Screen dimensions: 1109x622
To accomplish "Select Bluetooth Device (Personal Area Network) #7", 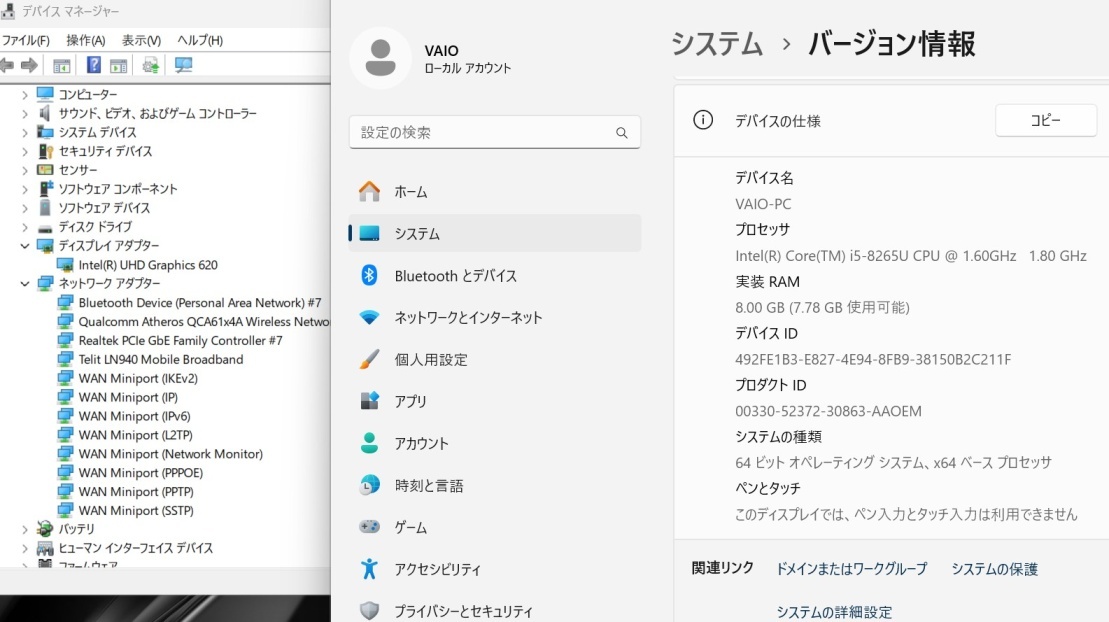I will pos(199,303).
